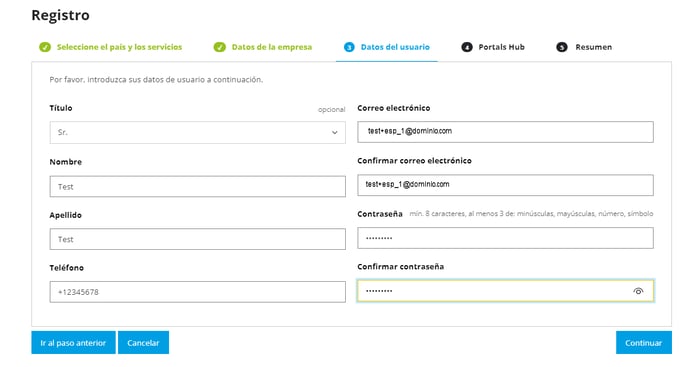Image resolution: width=688 pixels, height=367 pixels.
Task: Click the green checkmark icon beside Seleccione el país
Action: pos(45,47)
